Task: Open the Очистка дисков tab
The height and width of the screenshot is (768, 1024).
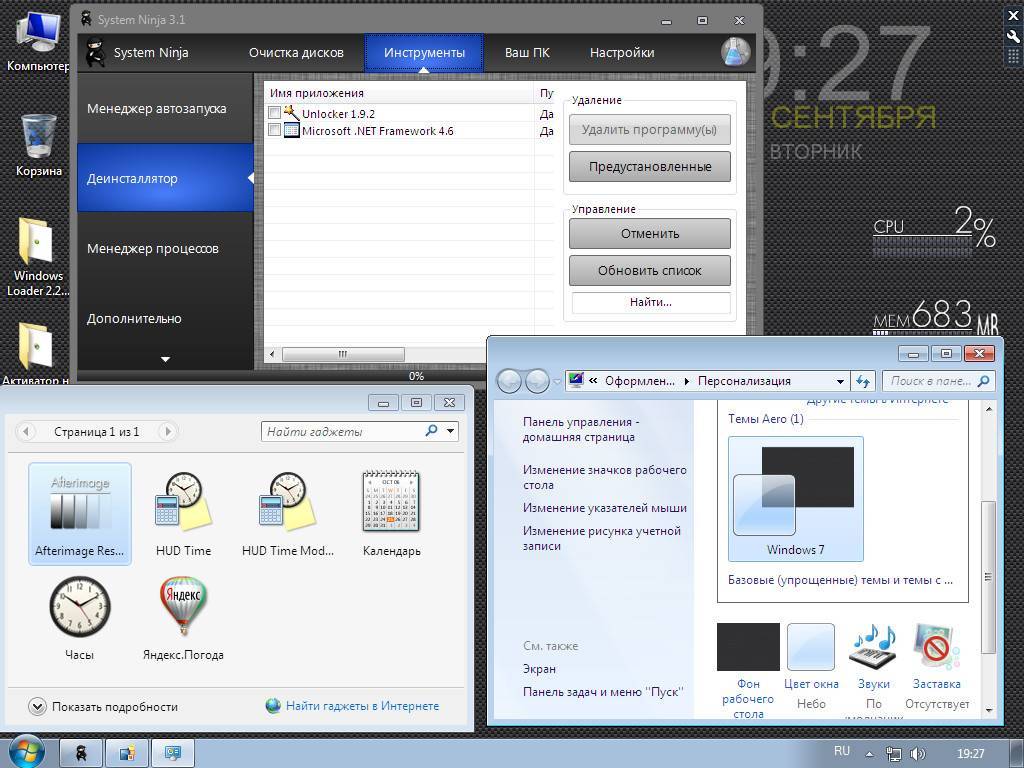Action: (x=296, y=52)
